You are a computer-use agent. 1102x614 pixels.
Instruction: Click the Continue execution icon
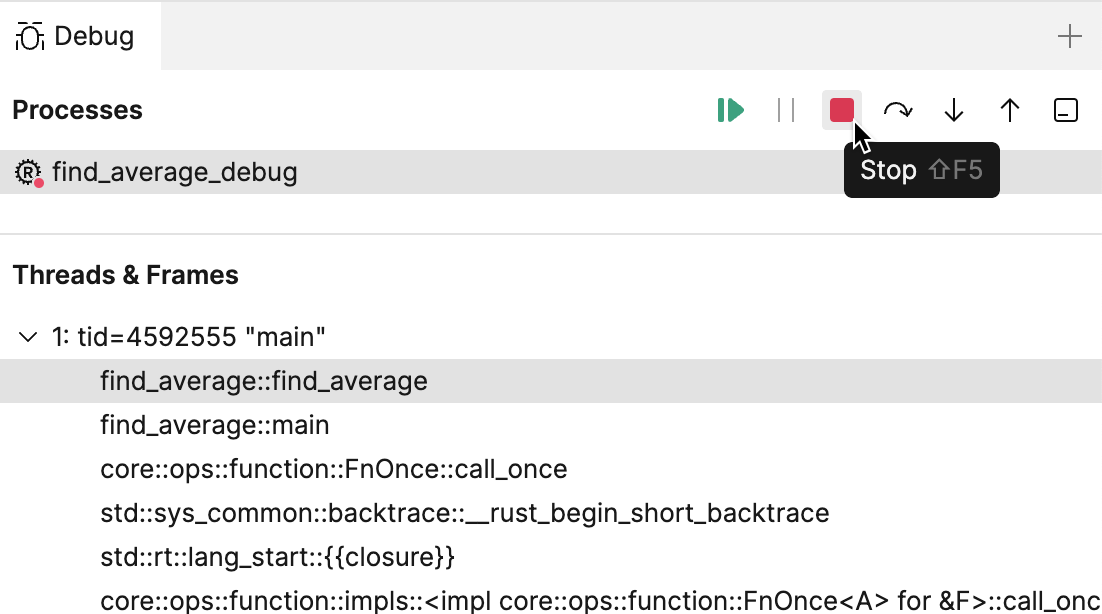pyautogui.click(x=730, y=111)
